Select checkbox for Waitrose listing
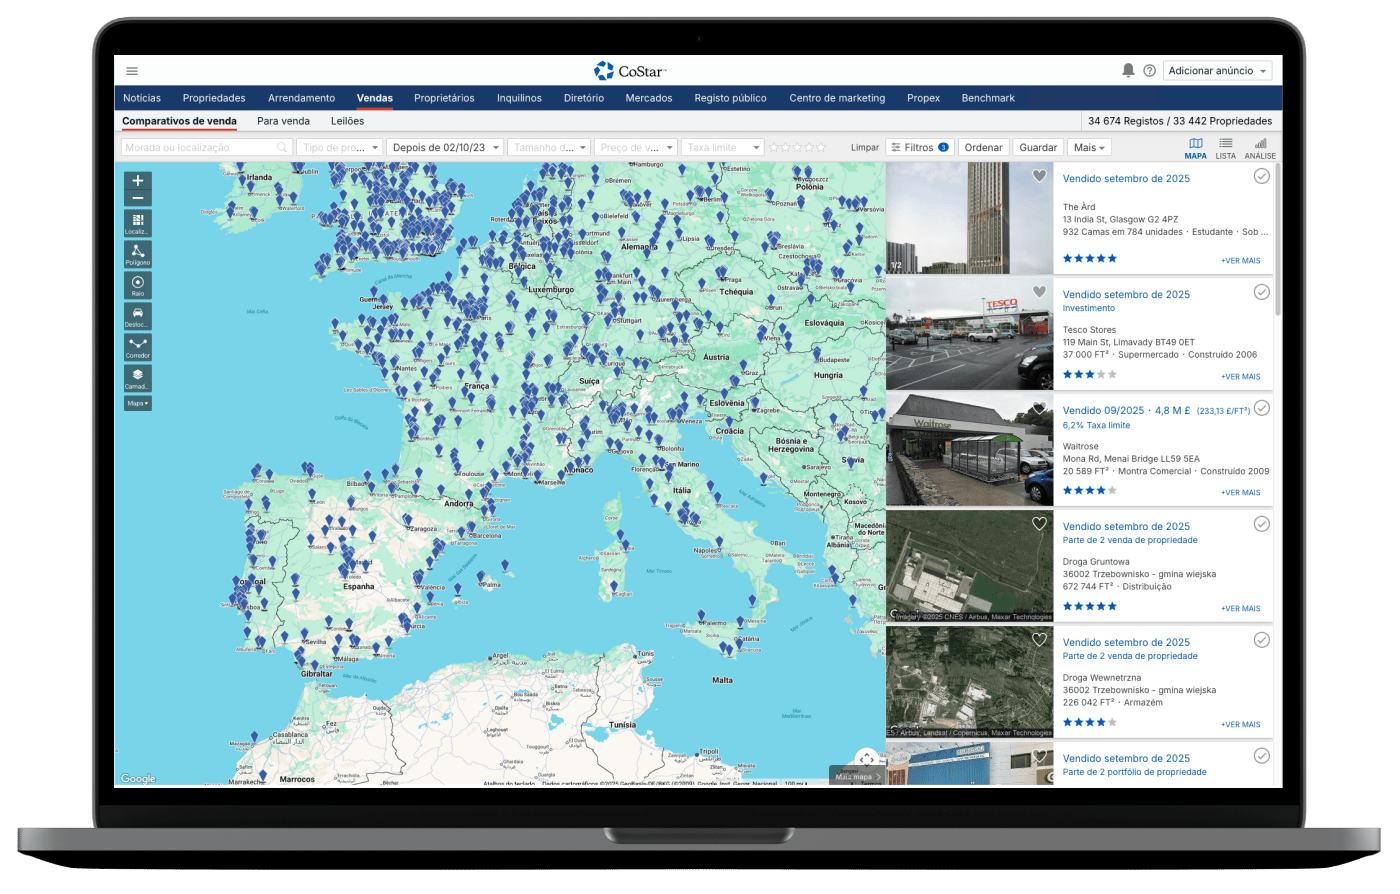The width and height of the screenshot is (1400, 894). pyautogui.click(x=1261, y=408)
